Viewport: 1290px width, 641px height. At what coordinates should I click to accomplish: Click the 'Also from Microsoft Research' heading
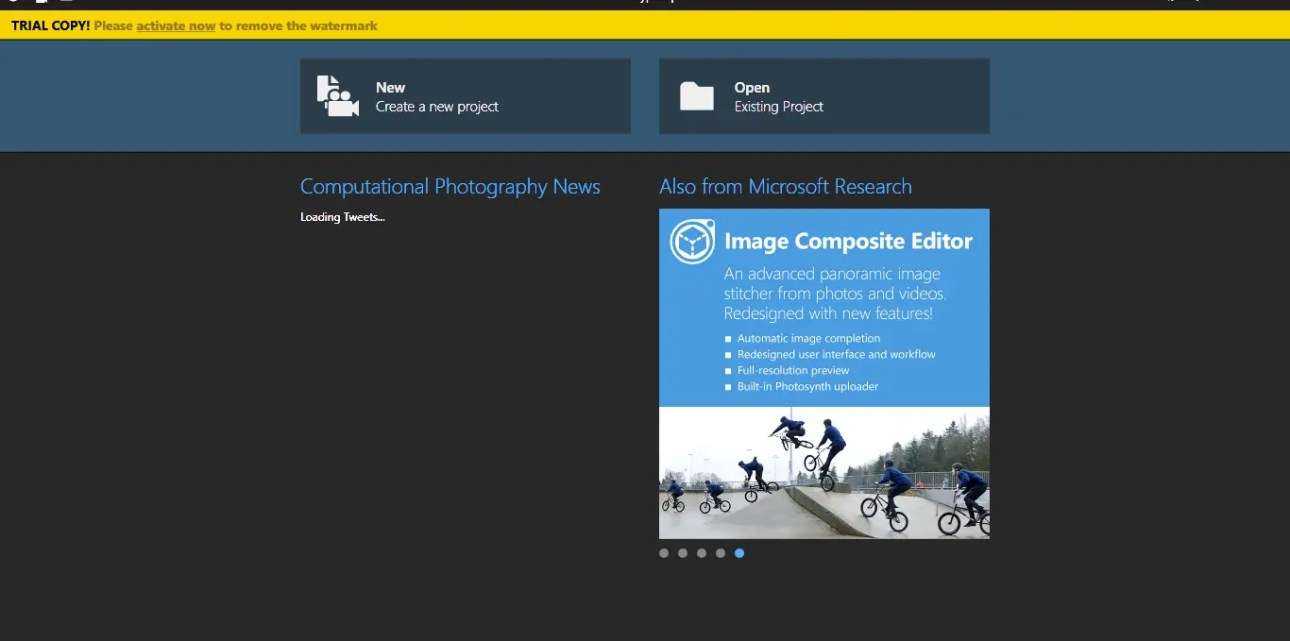[x=785, y=187]
